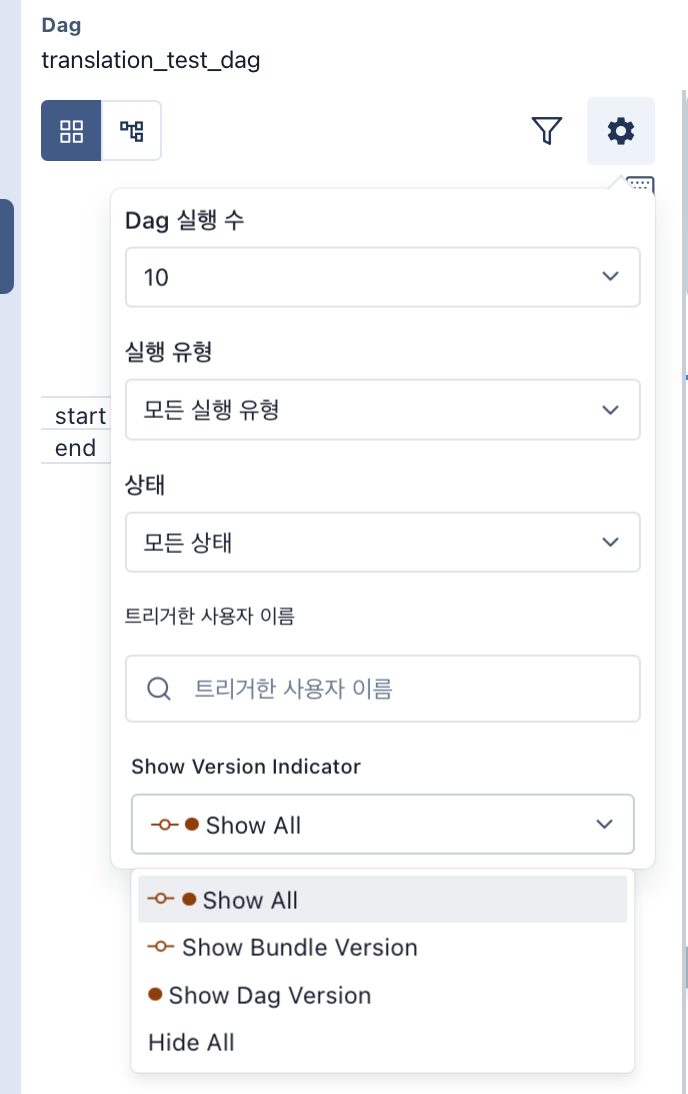
Task: Open the filter funnel icon
Action: [547, 130]
